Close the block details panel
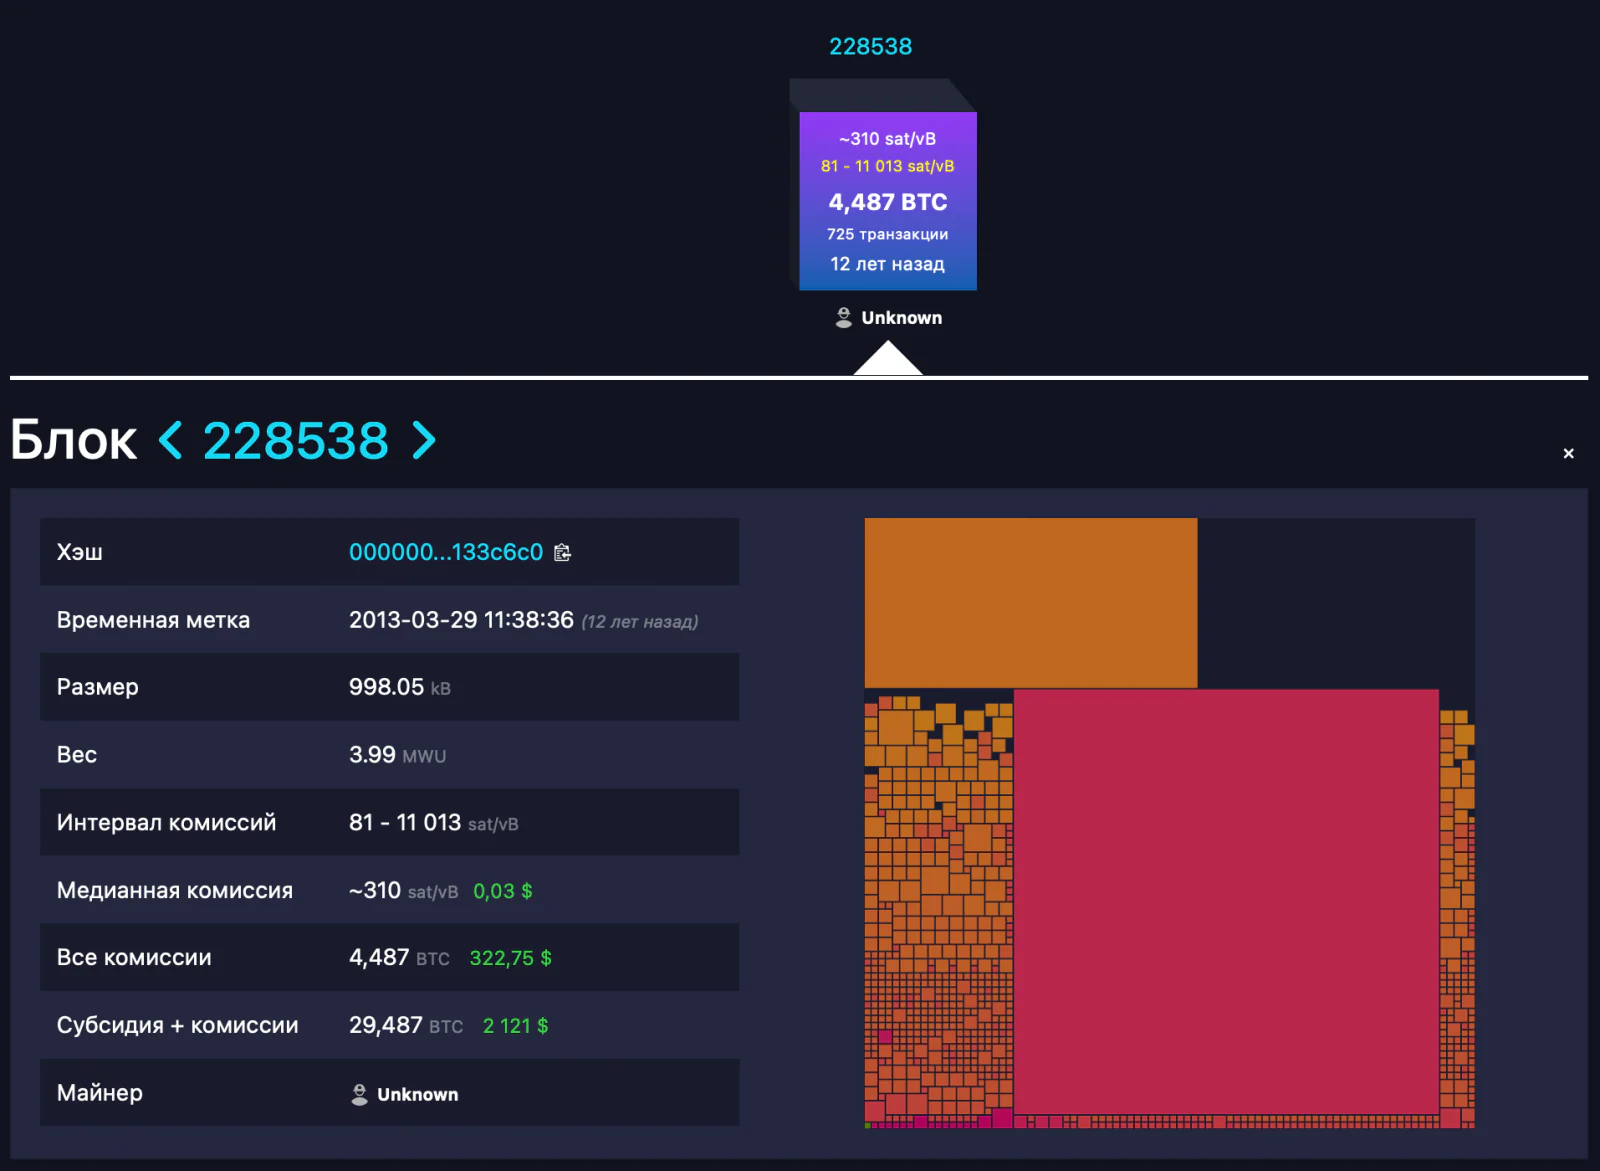Screen dimensions: 1600x1171 tap(1568, 453)
